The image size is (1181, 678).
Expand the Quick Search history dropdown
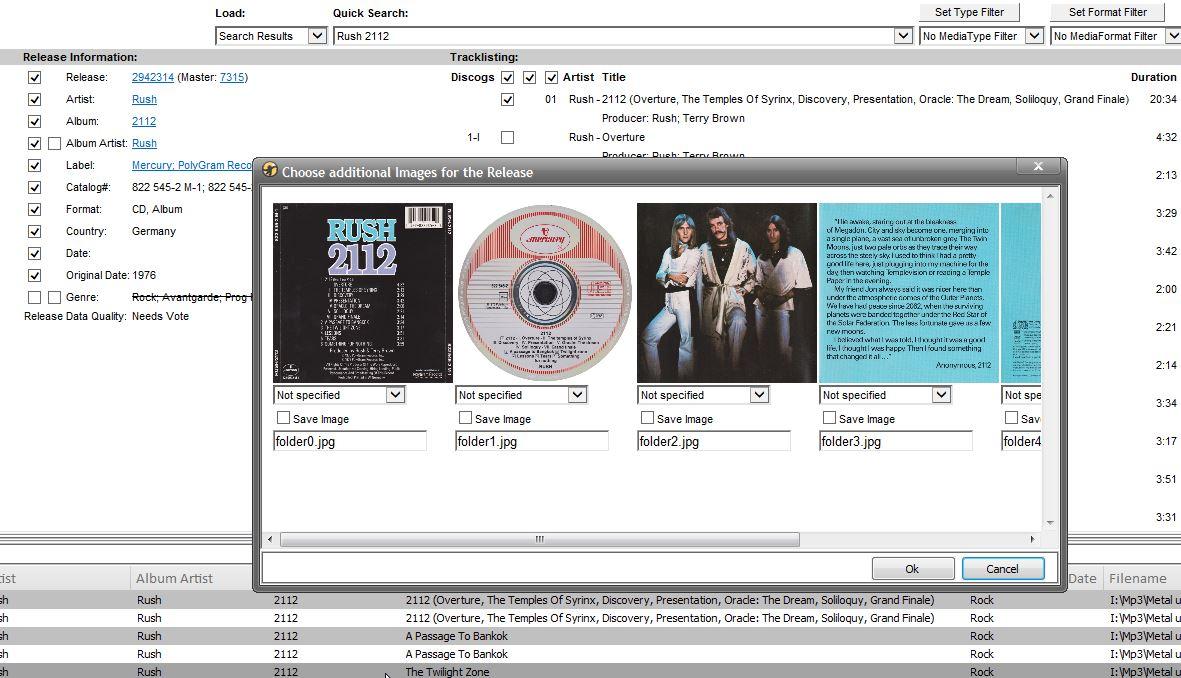click(903, 35)
